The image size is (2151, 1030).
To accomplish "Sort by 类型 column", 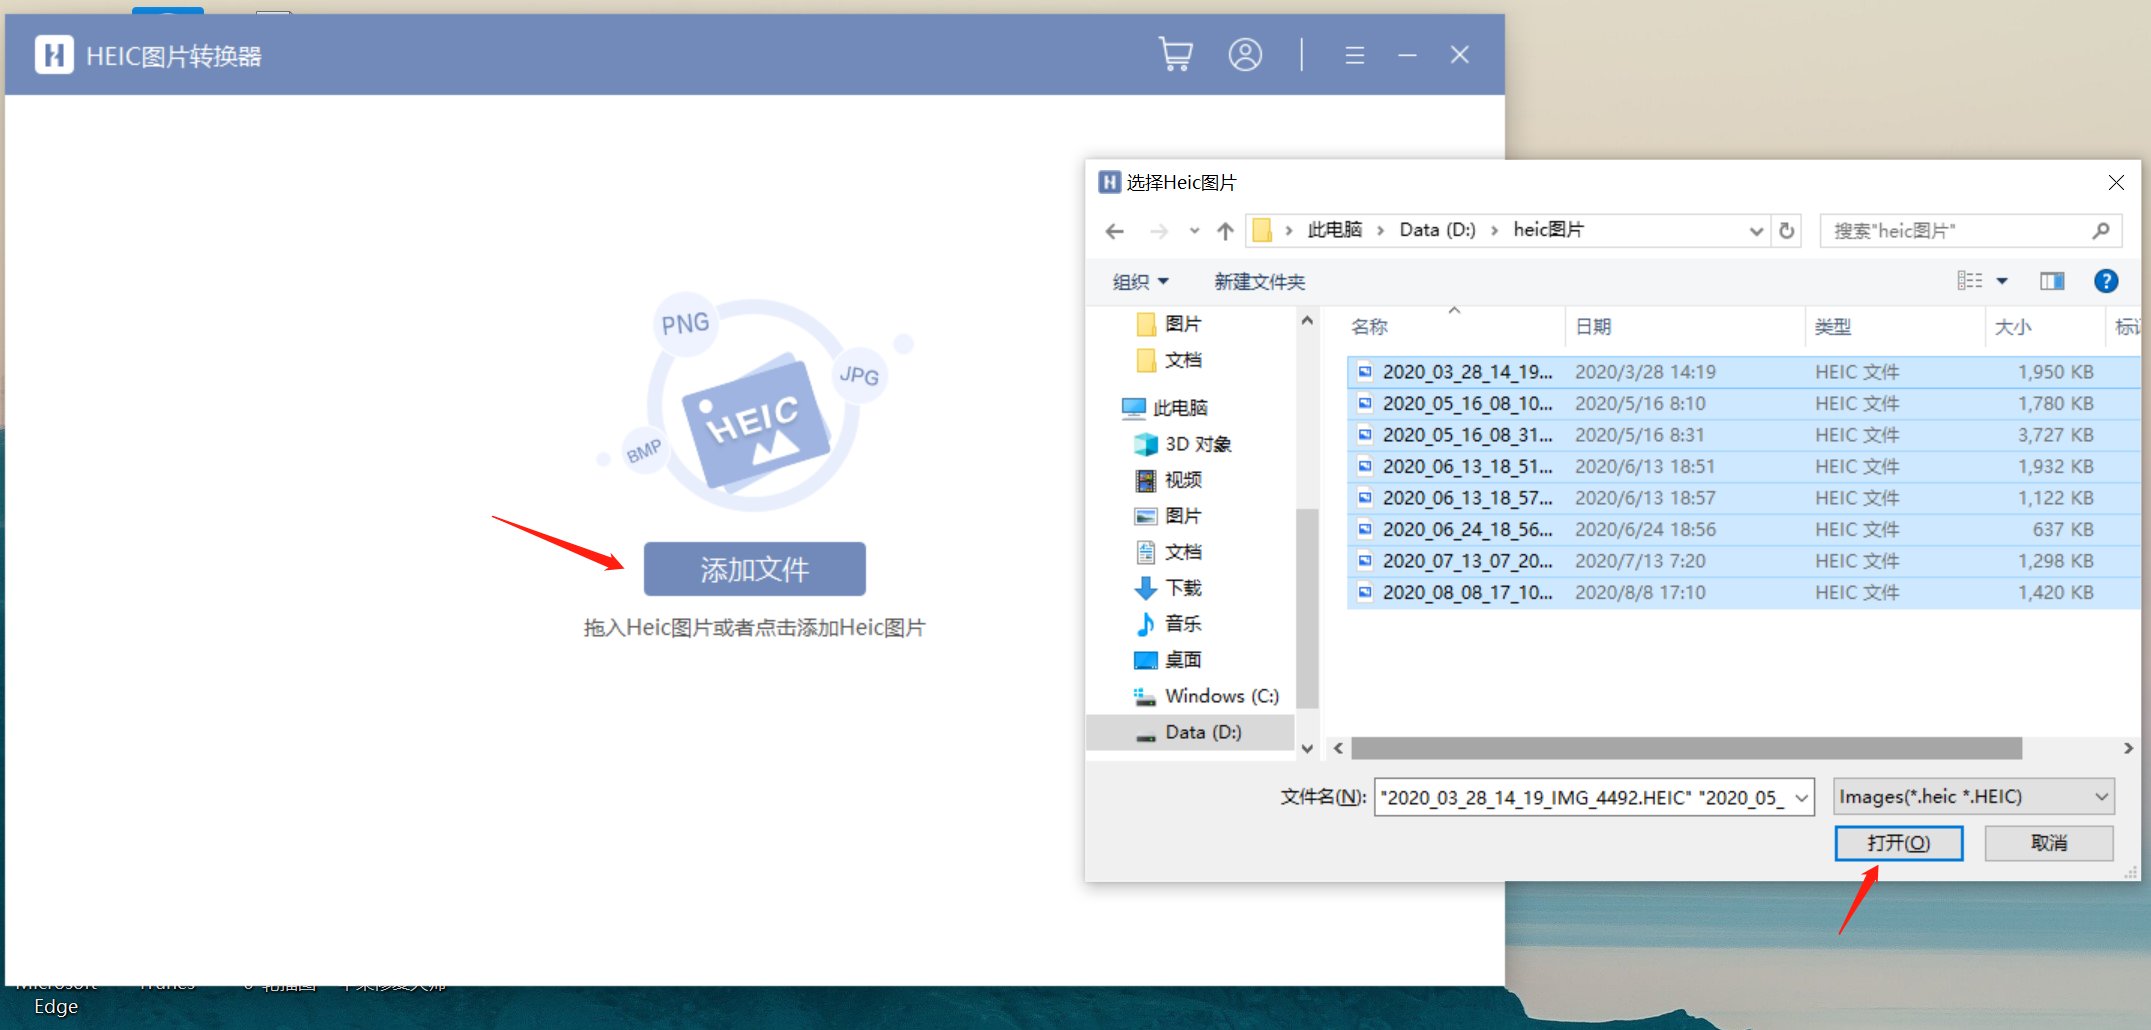I will [x=1833, y=327].
